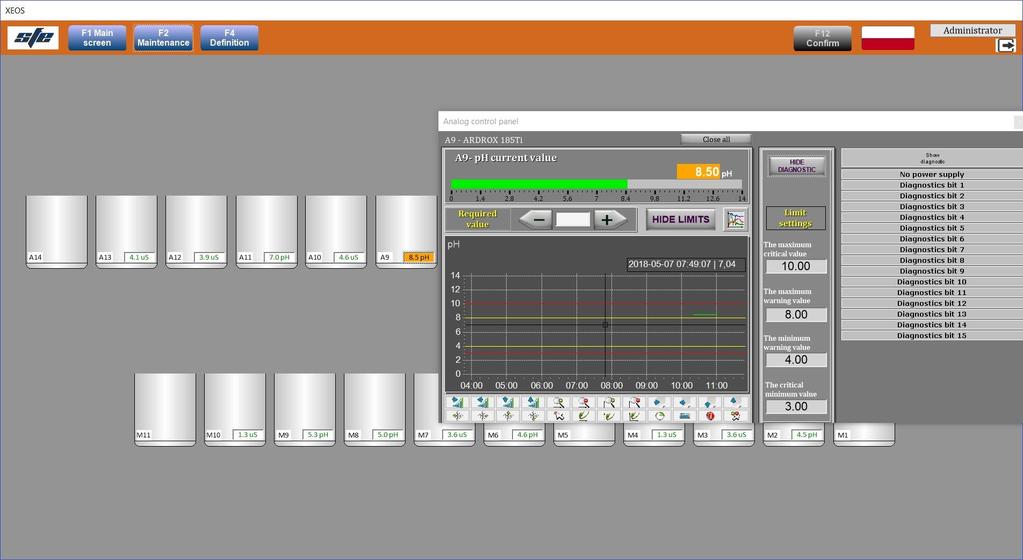Click the red info icon in chart toolbar
Screen dimensions: 1023x560
point(710,416)
